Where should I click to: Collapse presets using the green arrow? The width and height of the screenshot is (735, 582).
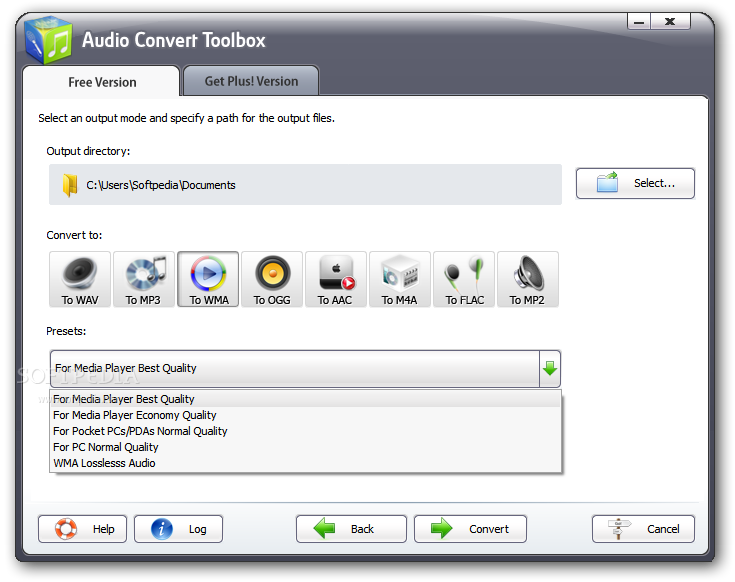click(550, 368)
